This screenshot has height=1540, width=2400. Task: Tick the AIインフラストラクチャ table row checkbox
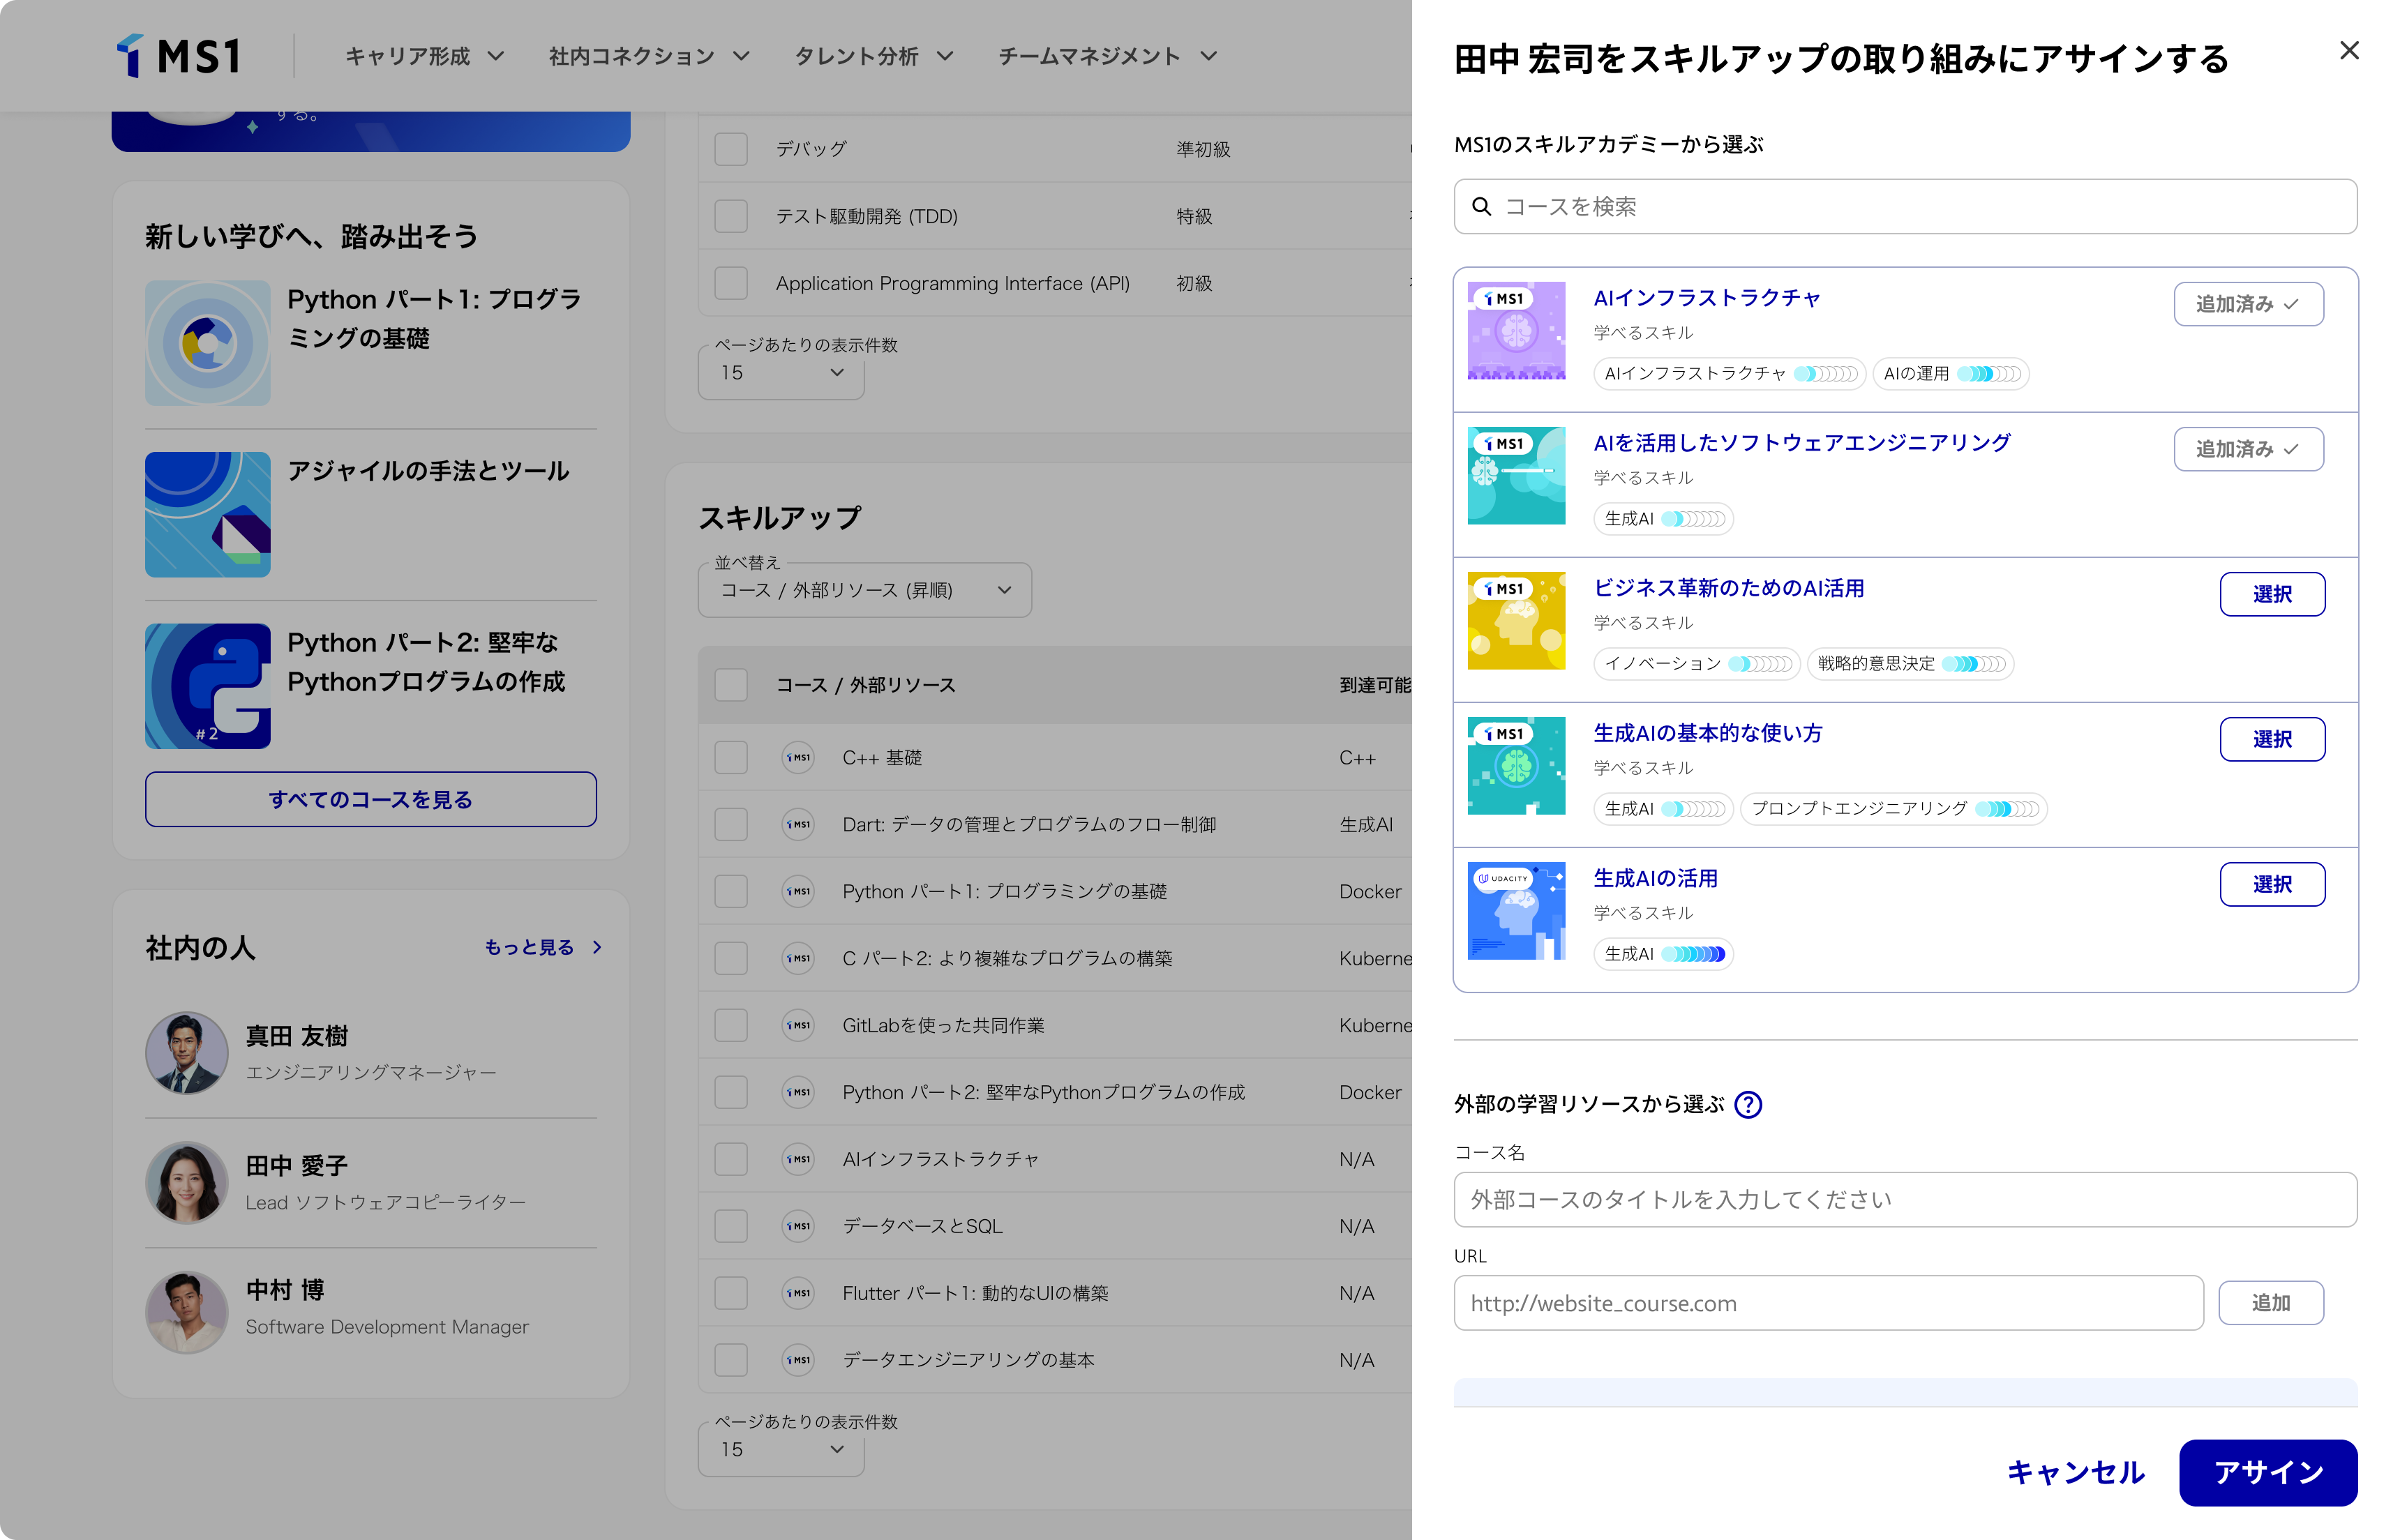[731, 1159]
